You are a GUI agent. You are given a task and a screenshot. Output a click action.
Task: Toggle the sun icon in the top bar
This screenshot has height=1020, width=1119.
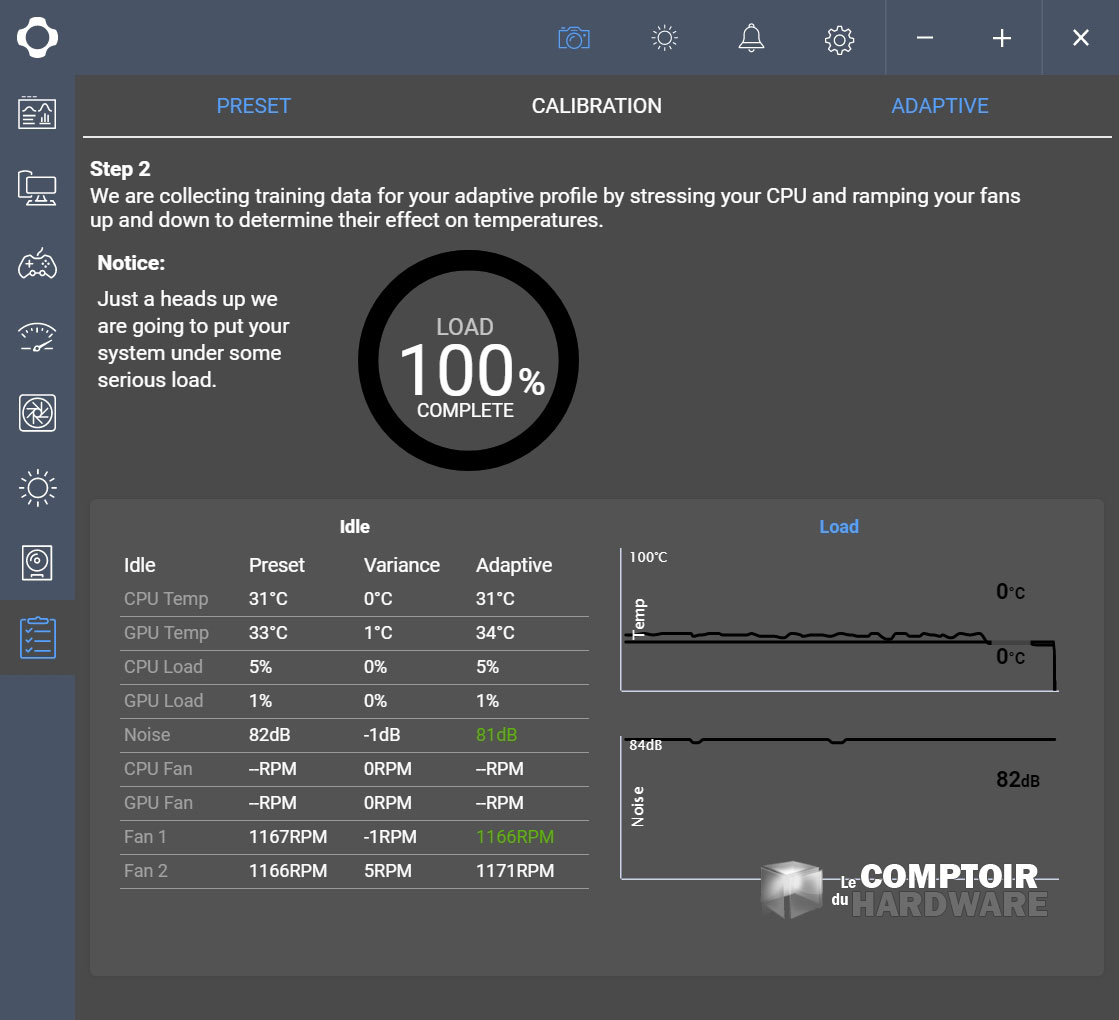coord(664,38)
